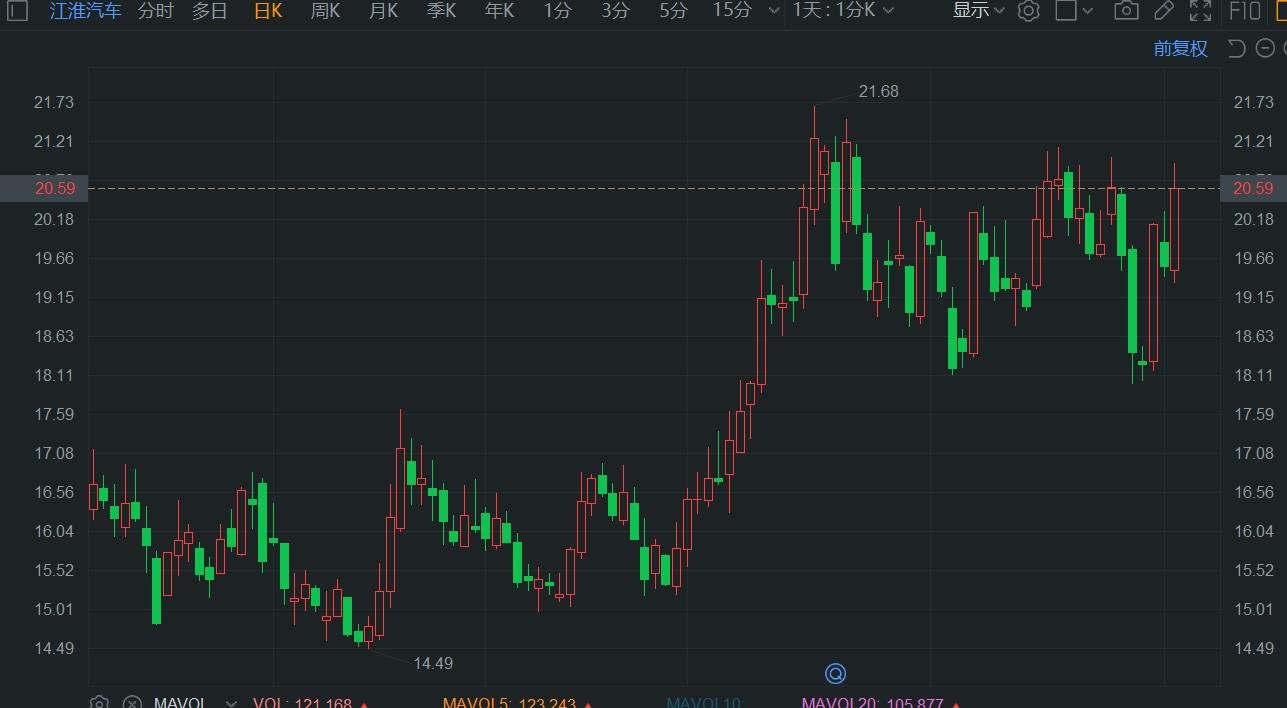Click the 17.59 label on left axis
The height and width of the screenshot is (708, 1287).
53,414
